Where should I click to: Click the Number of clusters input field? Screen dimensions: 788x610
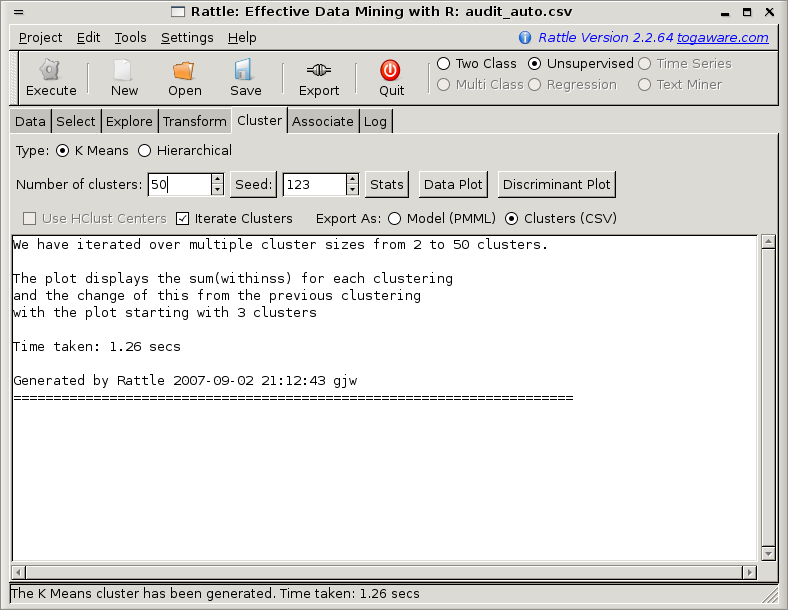(179, 184)
